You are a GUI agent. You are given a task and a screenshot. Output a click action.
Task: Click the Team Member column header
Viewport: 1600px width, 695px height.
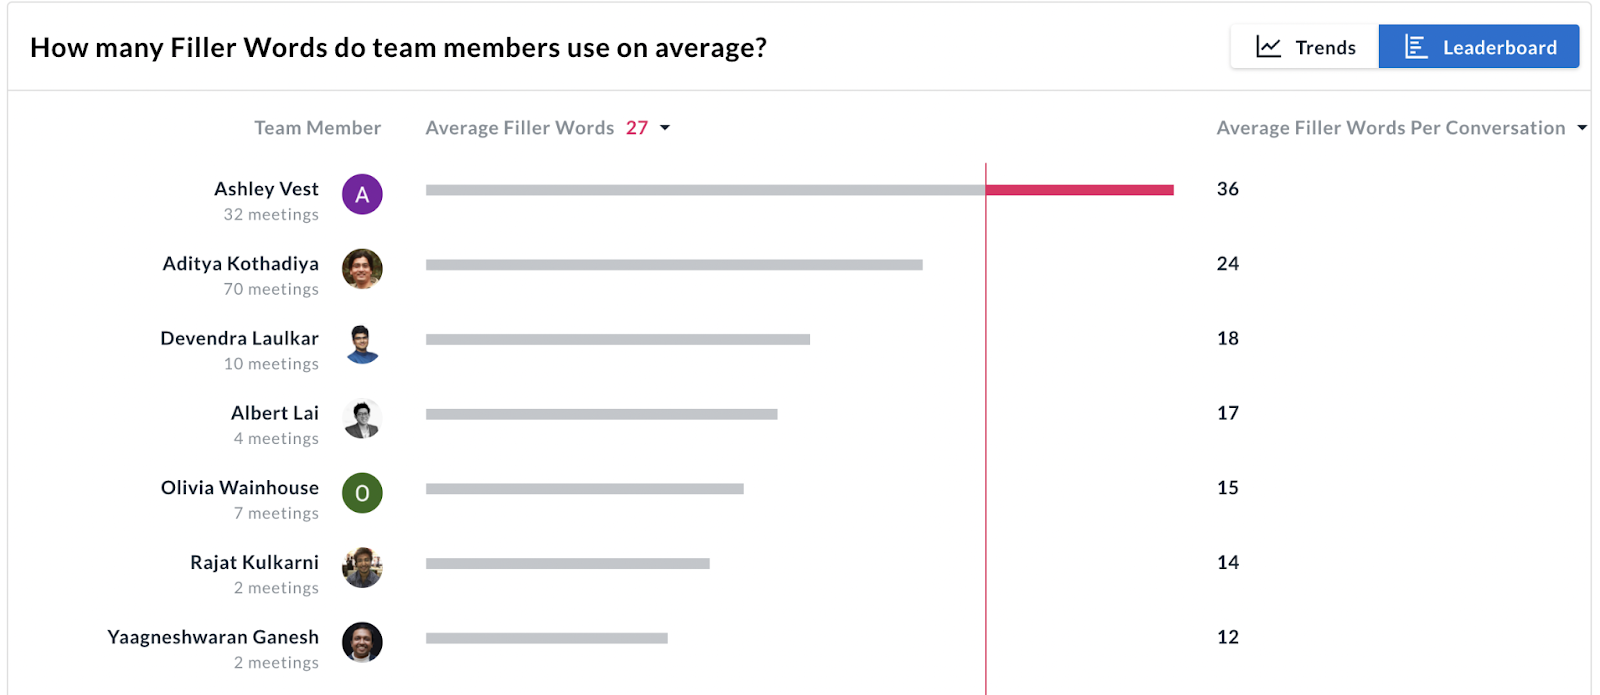317,128
